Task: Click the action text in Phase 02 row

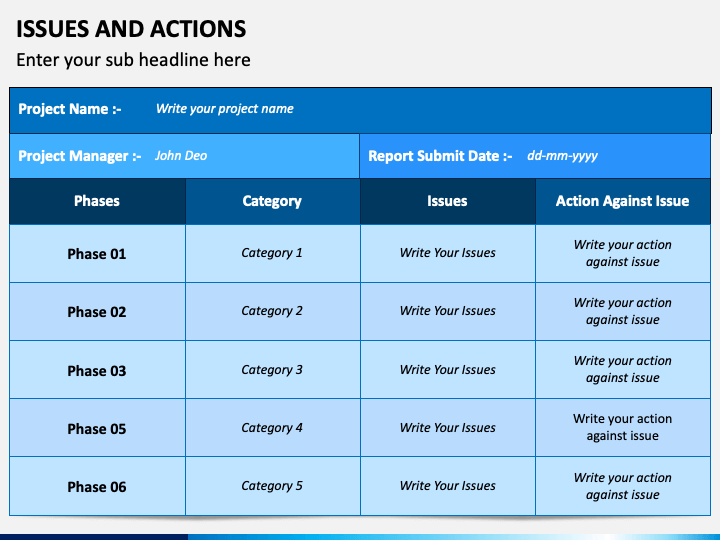Action: pyautogui.click(x=623, y=311)
